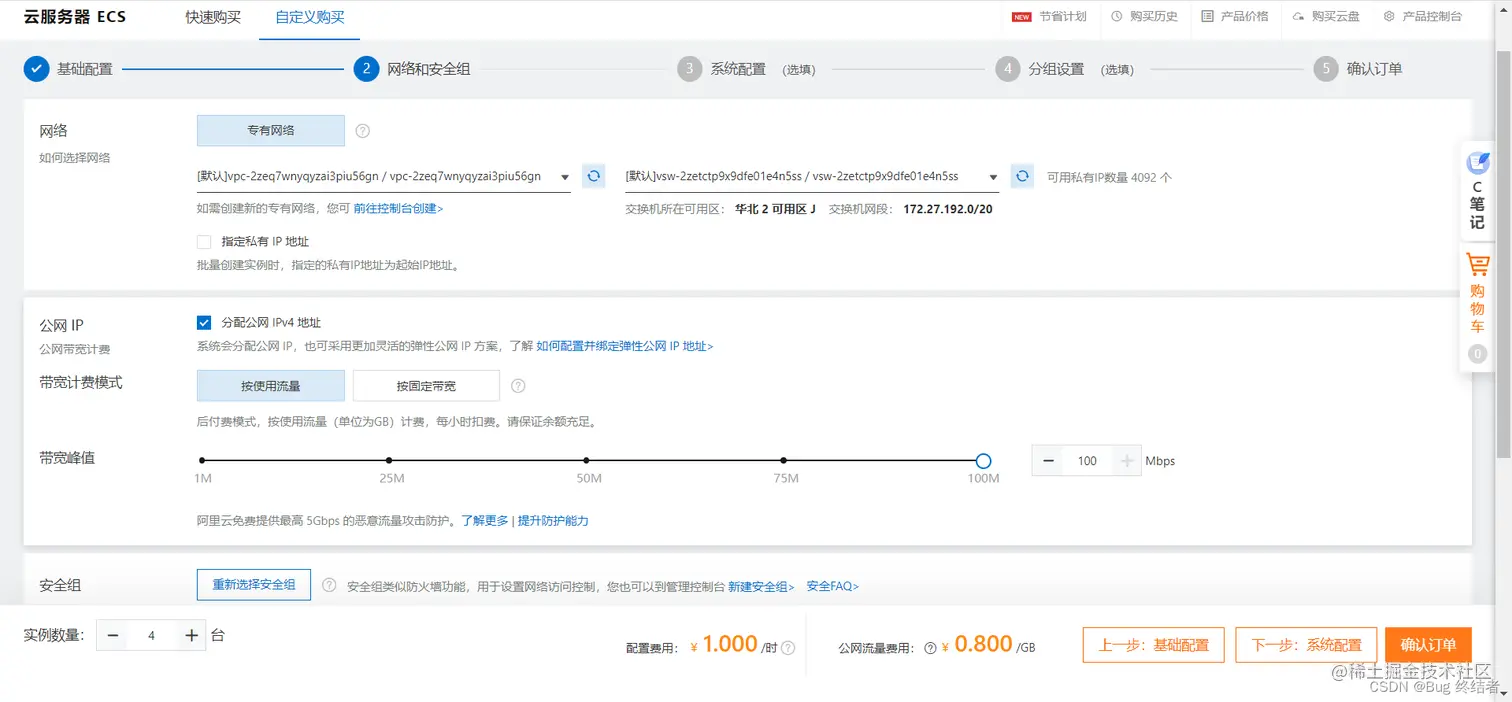The height and width of the screenshot is (702, 1512).
Task: Open 了解更多 link
Action: [x=485, y=521]
